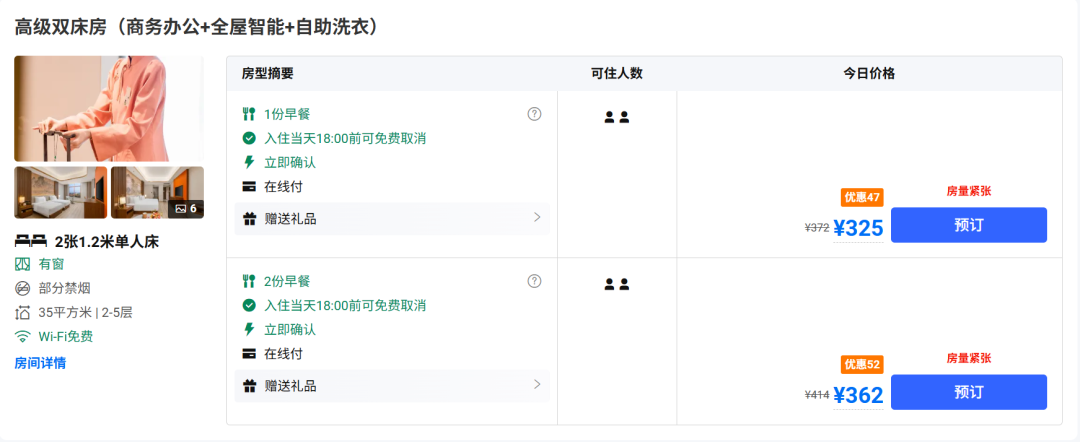Click the room area icon beside 35平方米
The height and width of the screenshot is (442, 1080).
click(x=23, y=312)
